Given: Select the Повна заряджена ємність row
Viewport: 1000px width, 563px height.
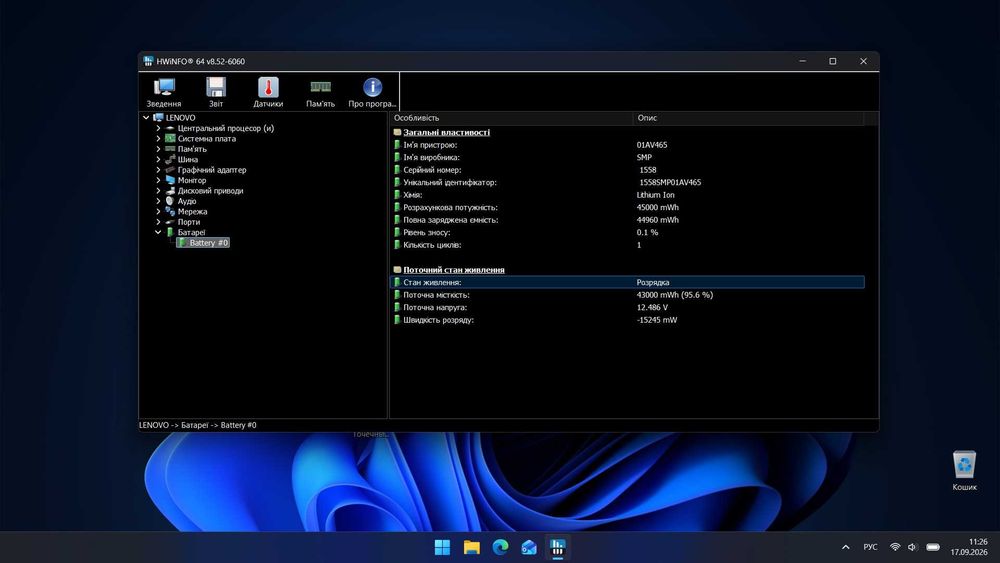Looking at the screenshot, I should (x=628, y=220).
